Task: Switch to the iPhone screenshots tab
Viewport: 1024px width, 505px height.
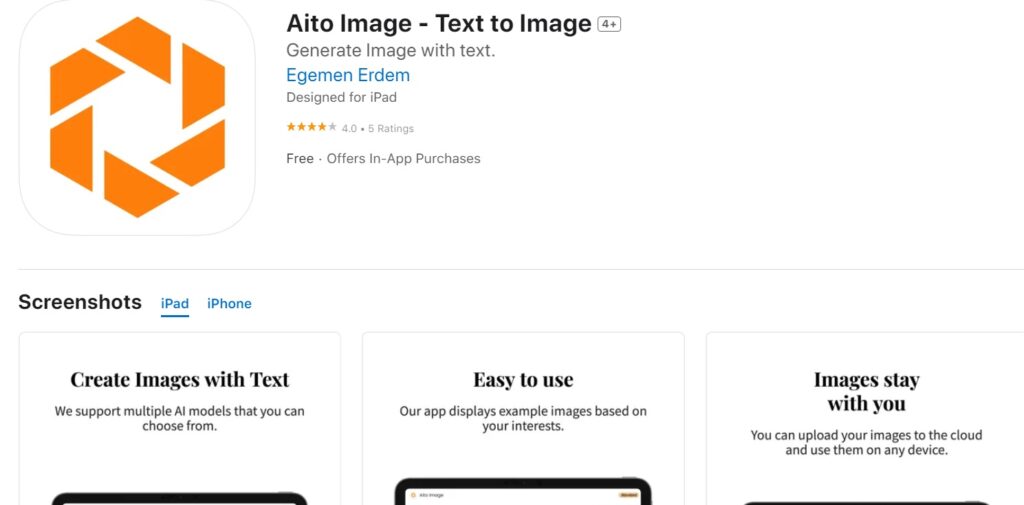Action: [229, 304]
